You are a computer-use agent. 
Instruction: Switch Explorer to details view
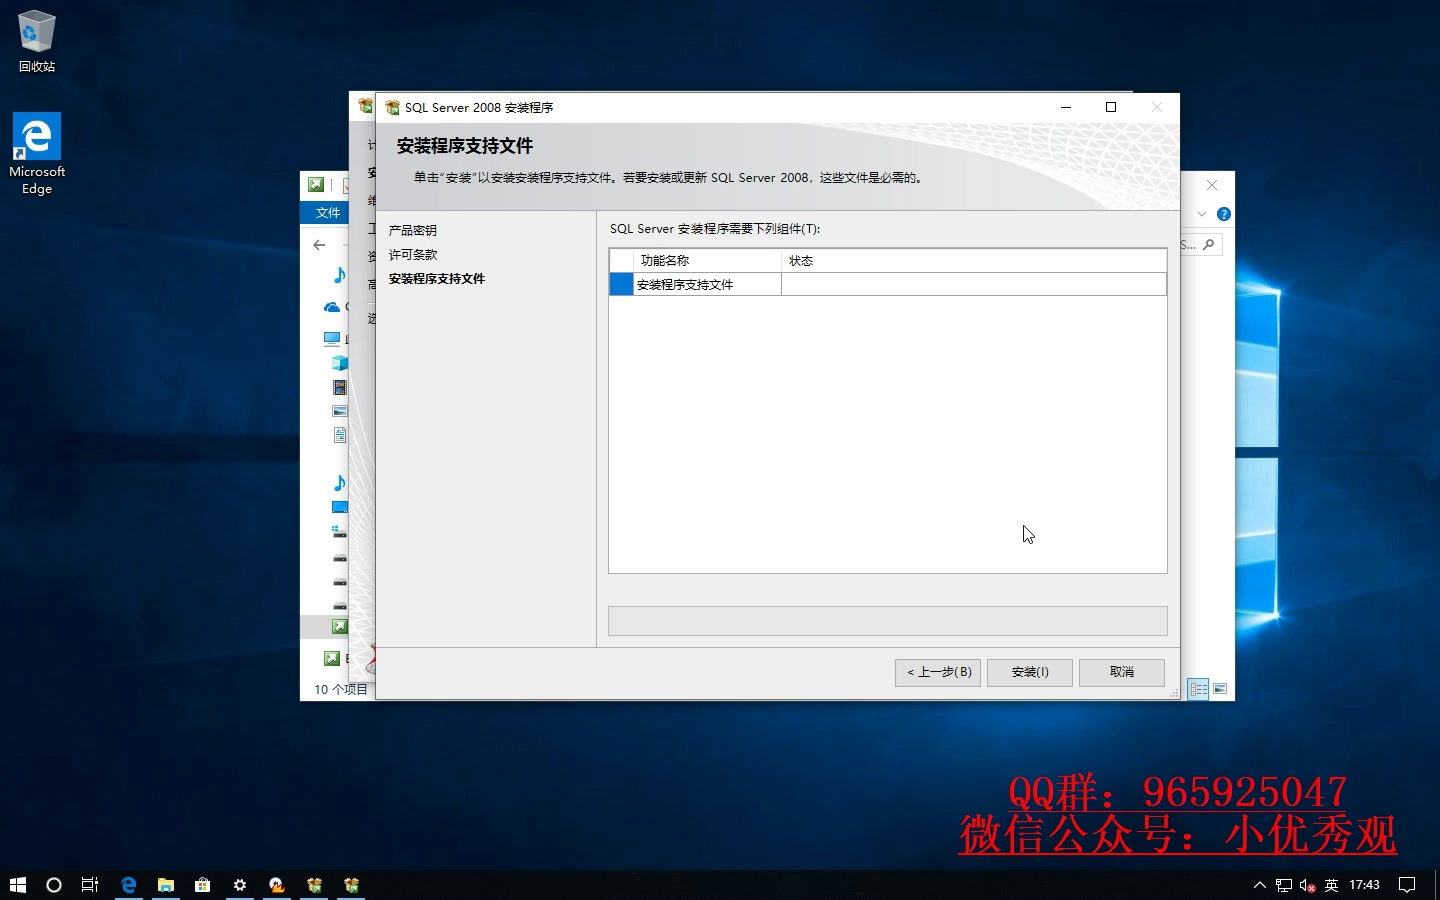[1198, 689]
